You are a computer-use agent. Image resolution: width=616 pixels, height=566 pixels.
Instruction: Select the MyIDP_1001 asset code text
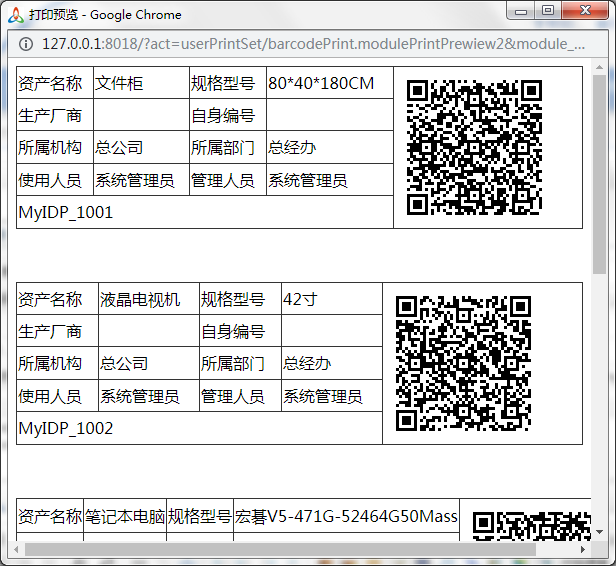click(x=66, y=212)
